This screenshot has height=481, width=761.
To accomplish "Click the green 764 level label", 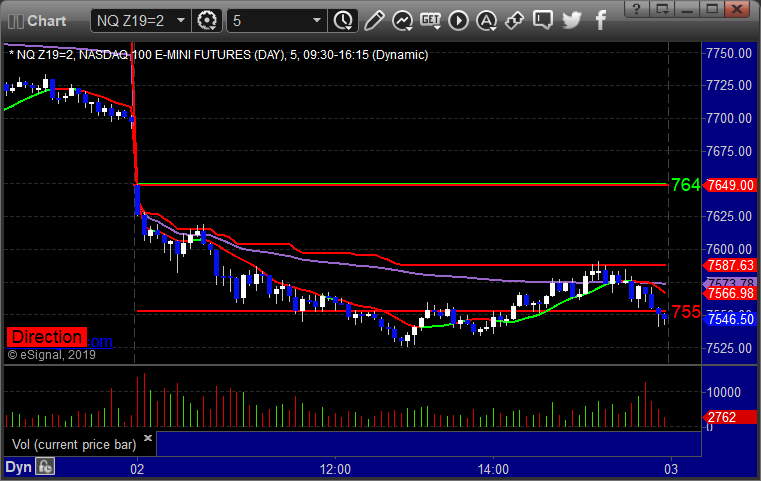I will point(686,185).
